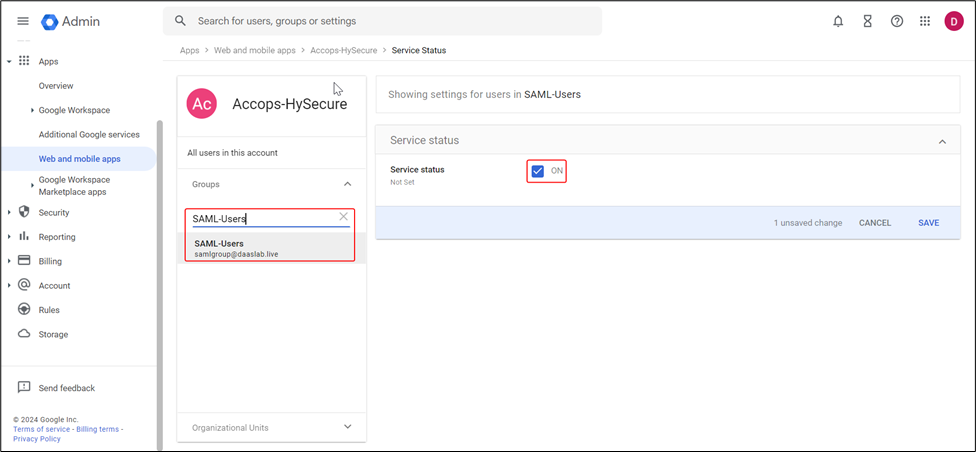Collapse the Groups section
Image resolution: width=976 pixels, height=452 pixels.
[347, 184]
